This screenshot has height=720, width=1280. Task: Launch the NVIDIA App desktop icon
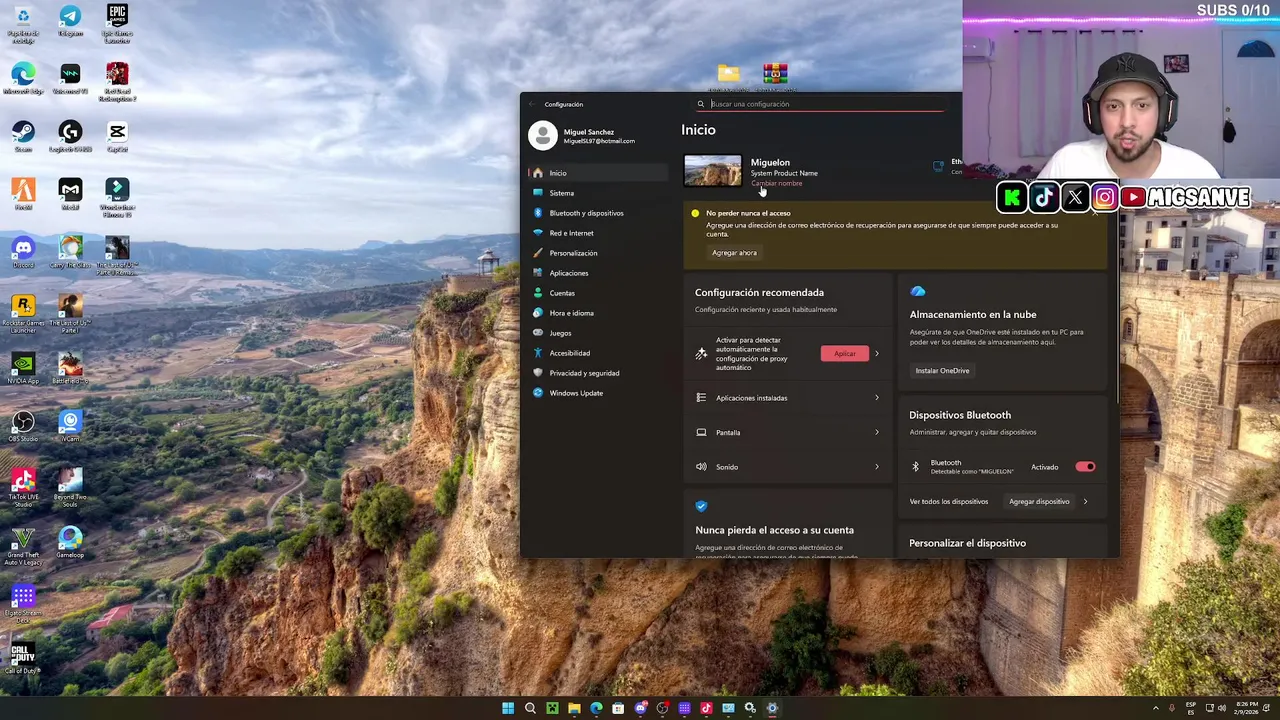[x=23, y=368]
